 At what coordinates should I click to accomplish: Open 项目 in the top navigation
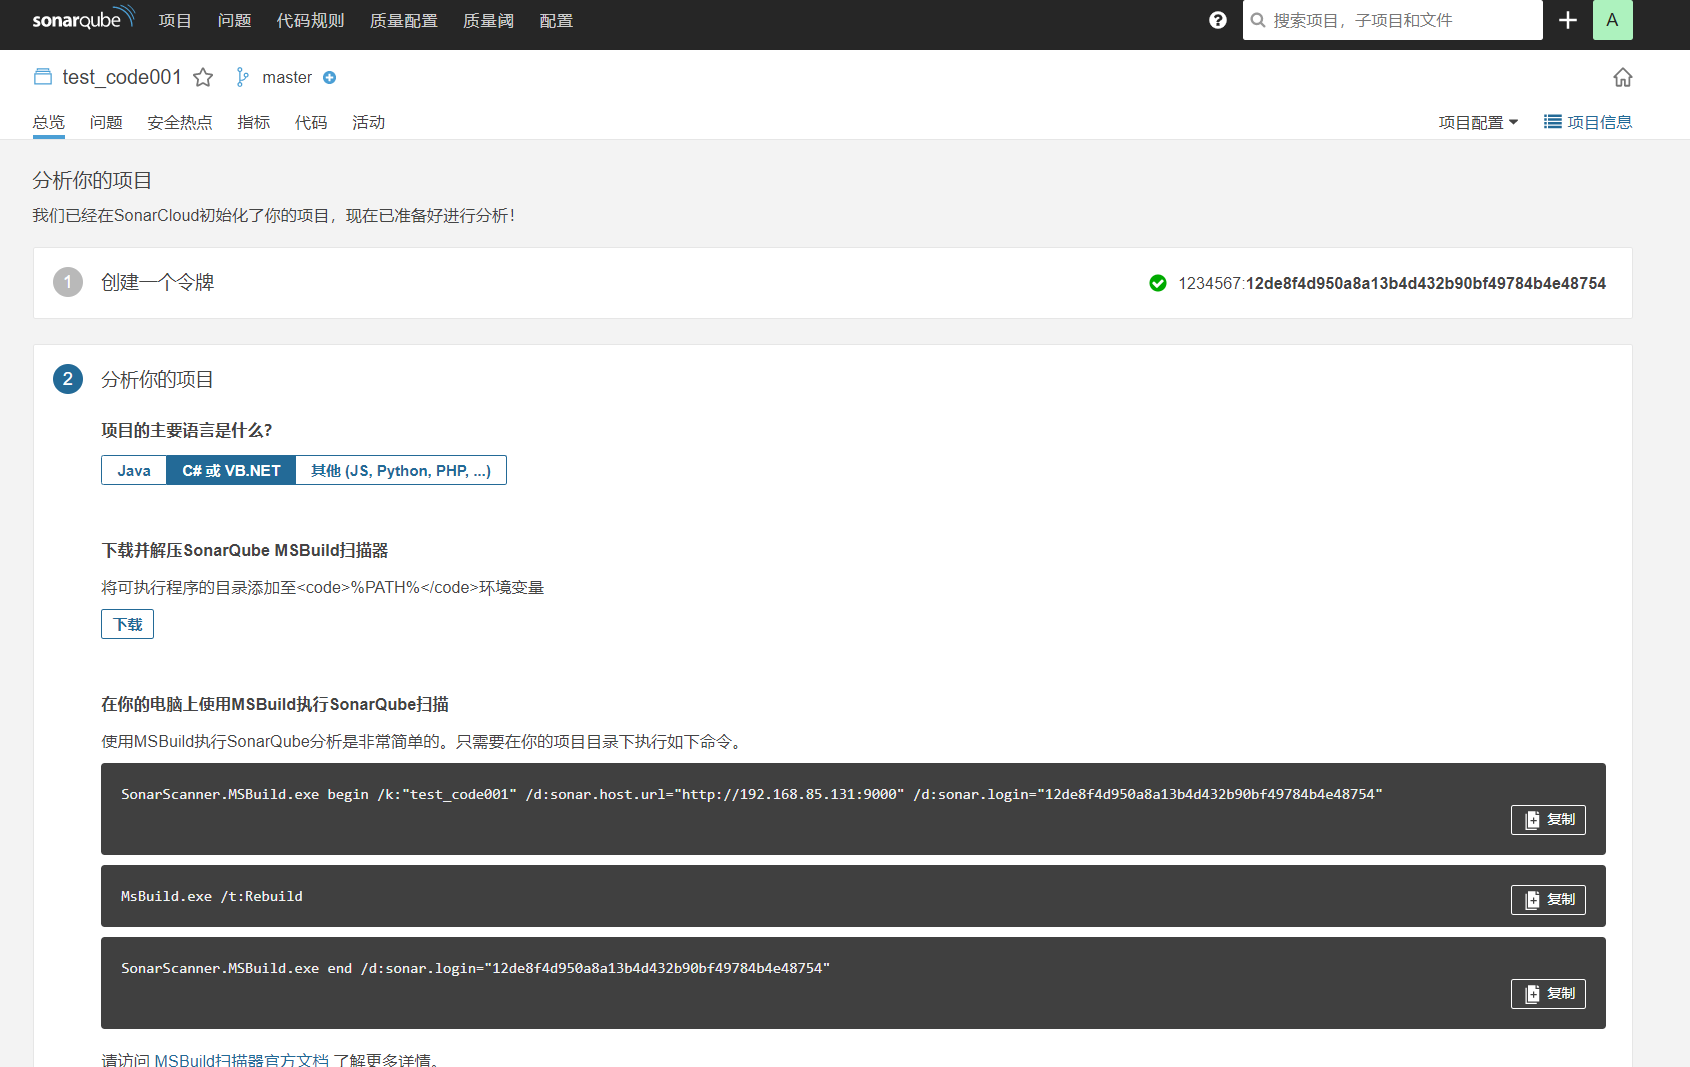(175, 20)
